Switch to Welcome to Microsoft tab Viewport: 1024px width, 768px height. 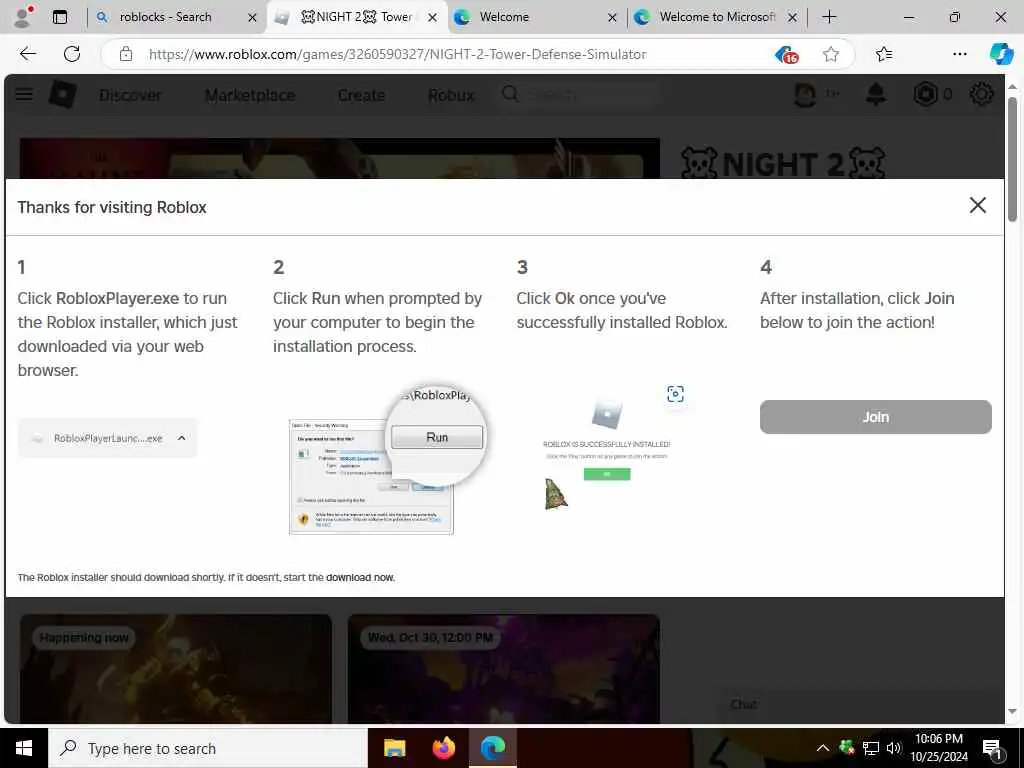pos(716,17)
